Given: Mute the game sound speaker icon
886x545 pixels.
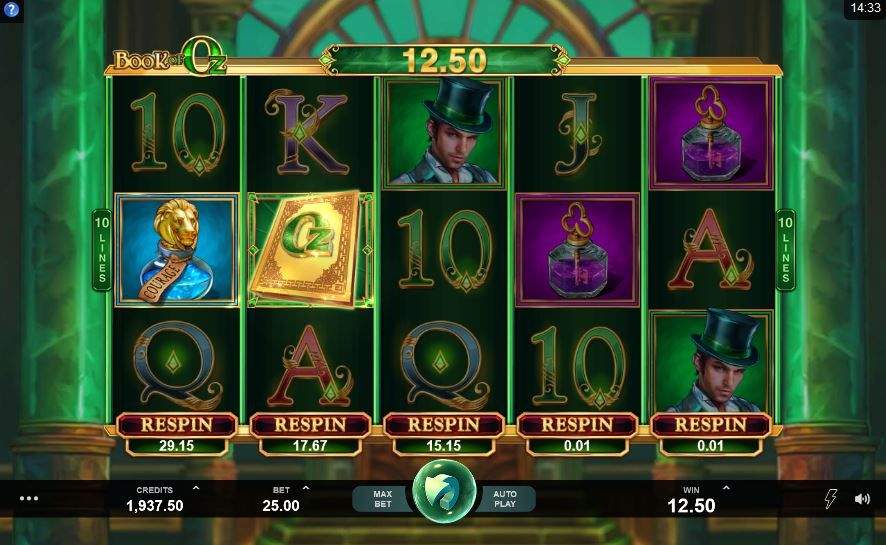Looking at the screenshot, I should pyautogui.click(x=862, y=499).
